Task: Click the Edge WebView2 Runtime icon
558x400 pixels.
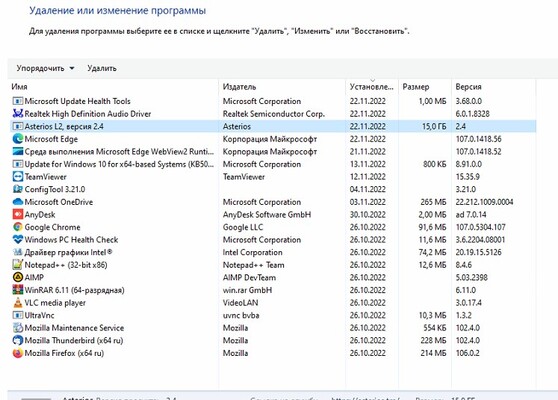Action: tap(17, 152)
